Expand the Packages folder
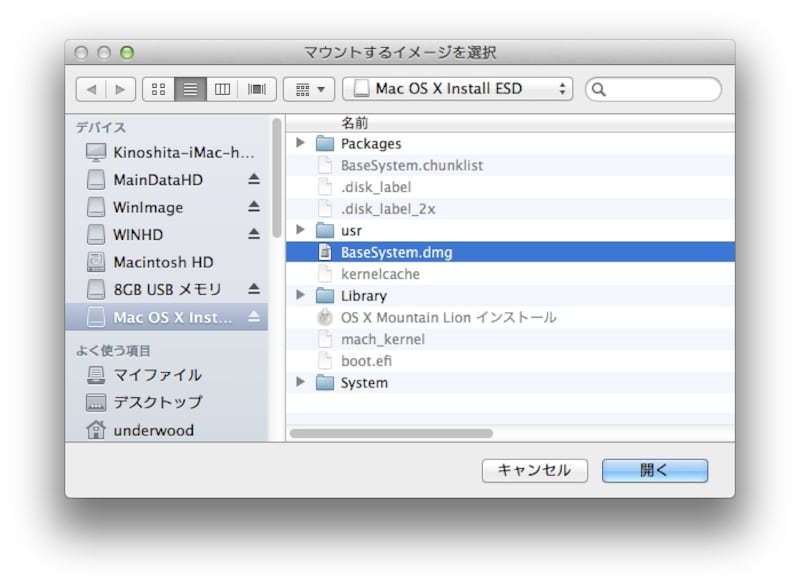The image size is (800, 588). coord(301,143)
